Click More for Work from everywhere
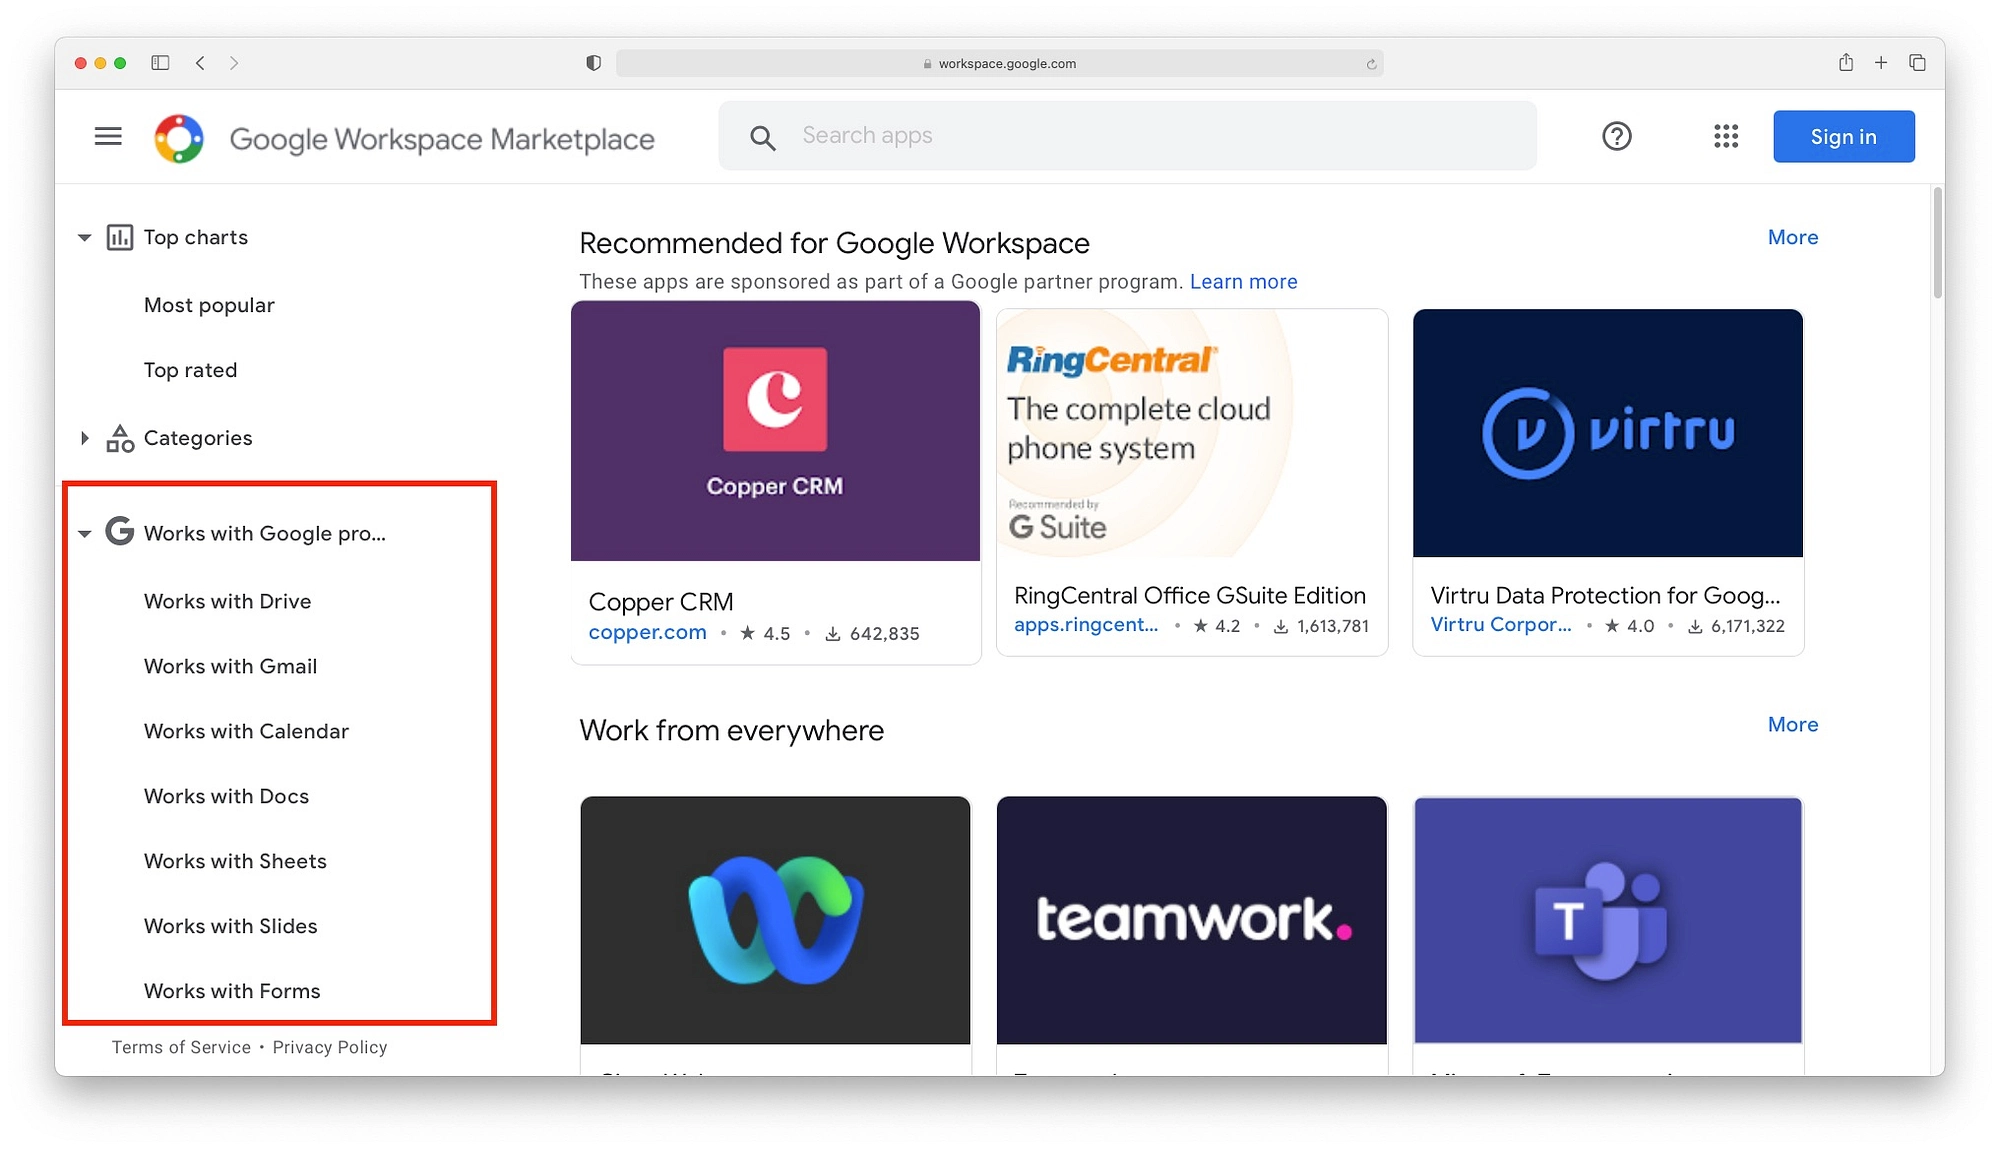The height and width of the screenshot is (1149, 2000). (1792, 724)
